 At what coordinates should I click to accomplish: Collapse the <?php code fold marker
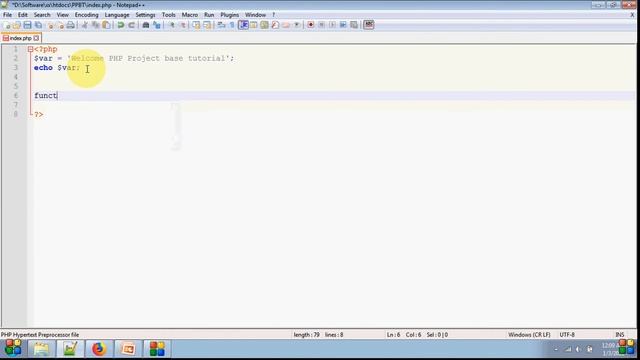pyautogui.click(x=30, y=49)
